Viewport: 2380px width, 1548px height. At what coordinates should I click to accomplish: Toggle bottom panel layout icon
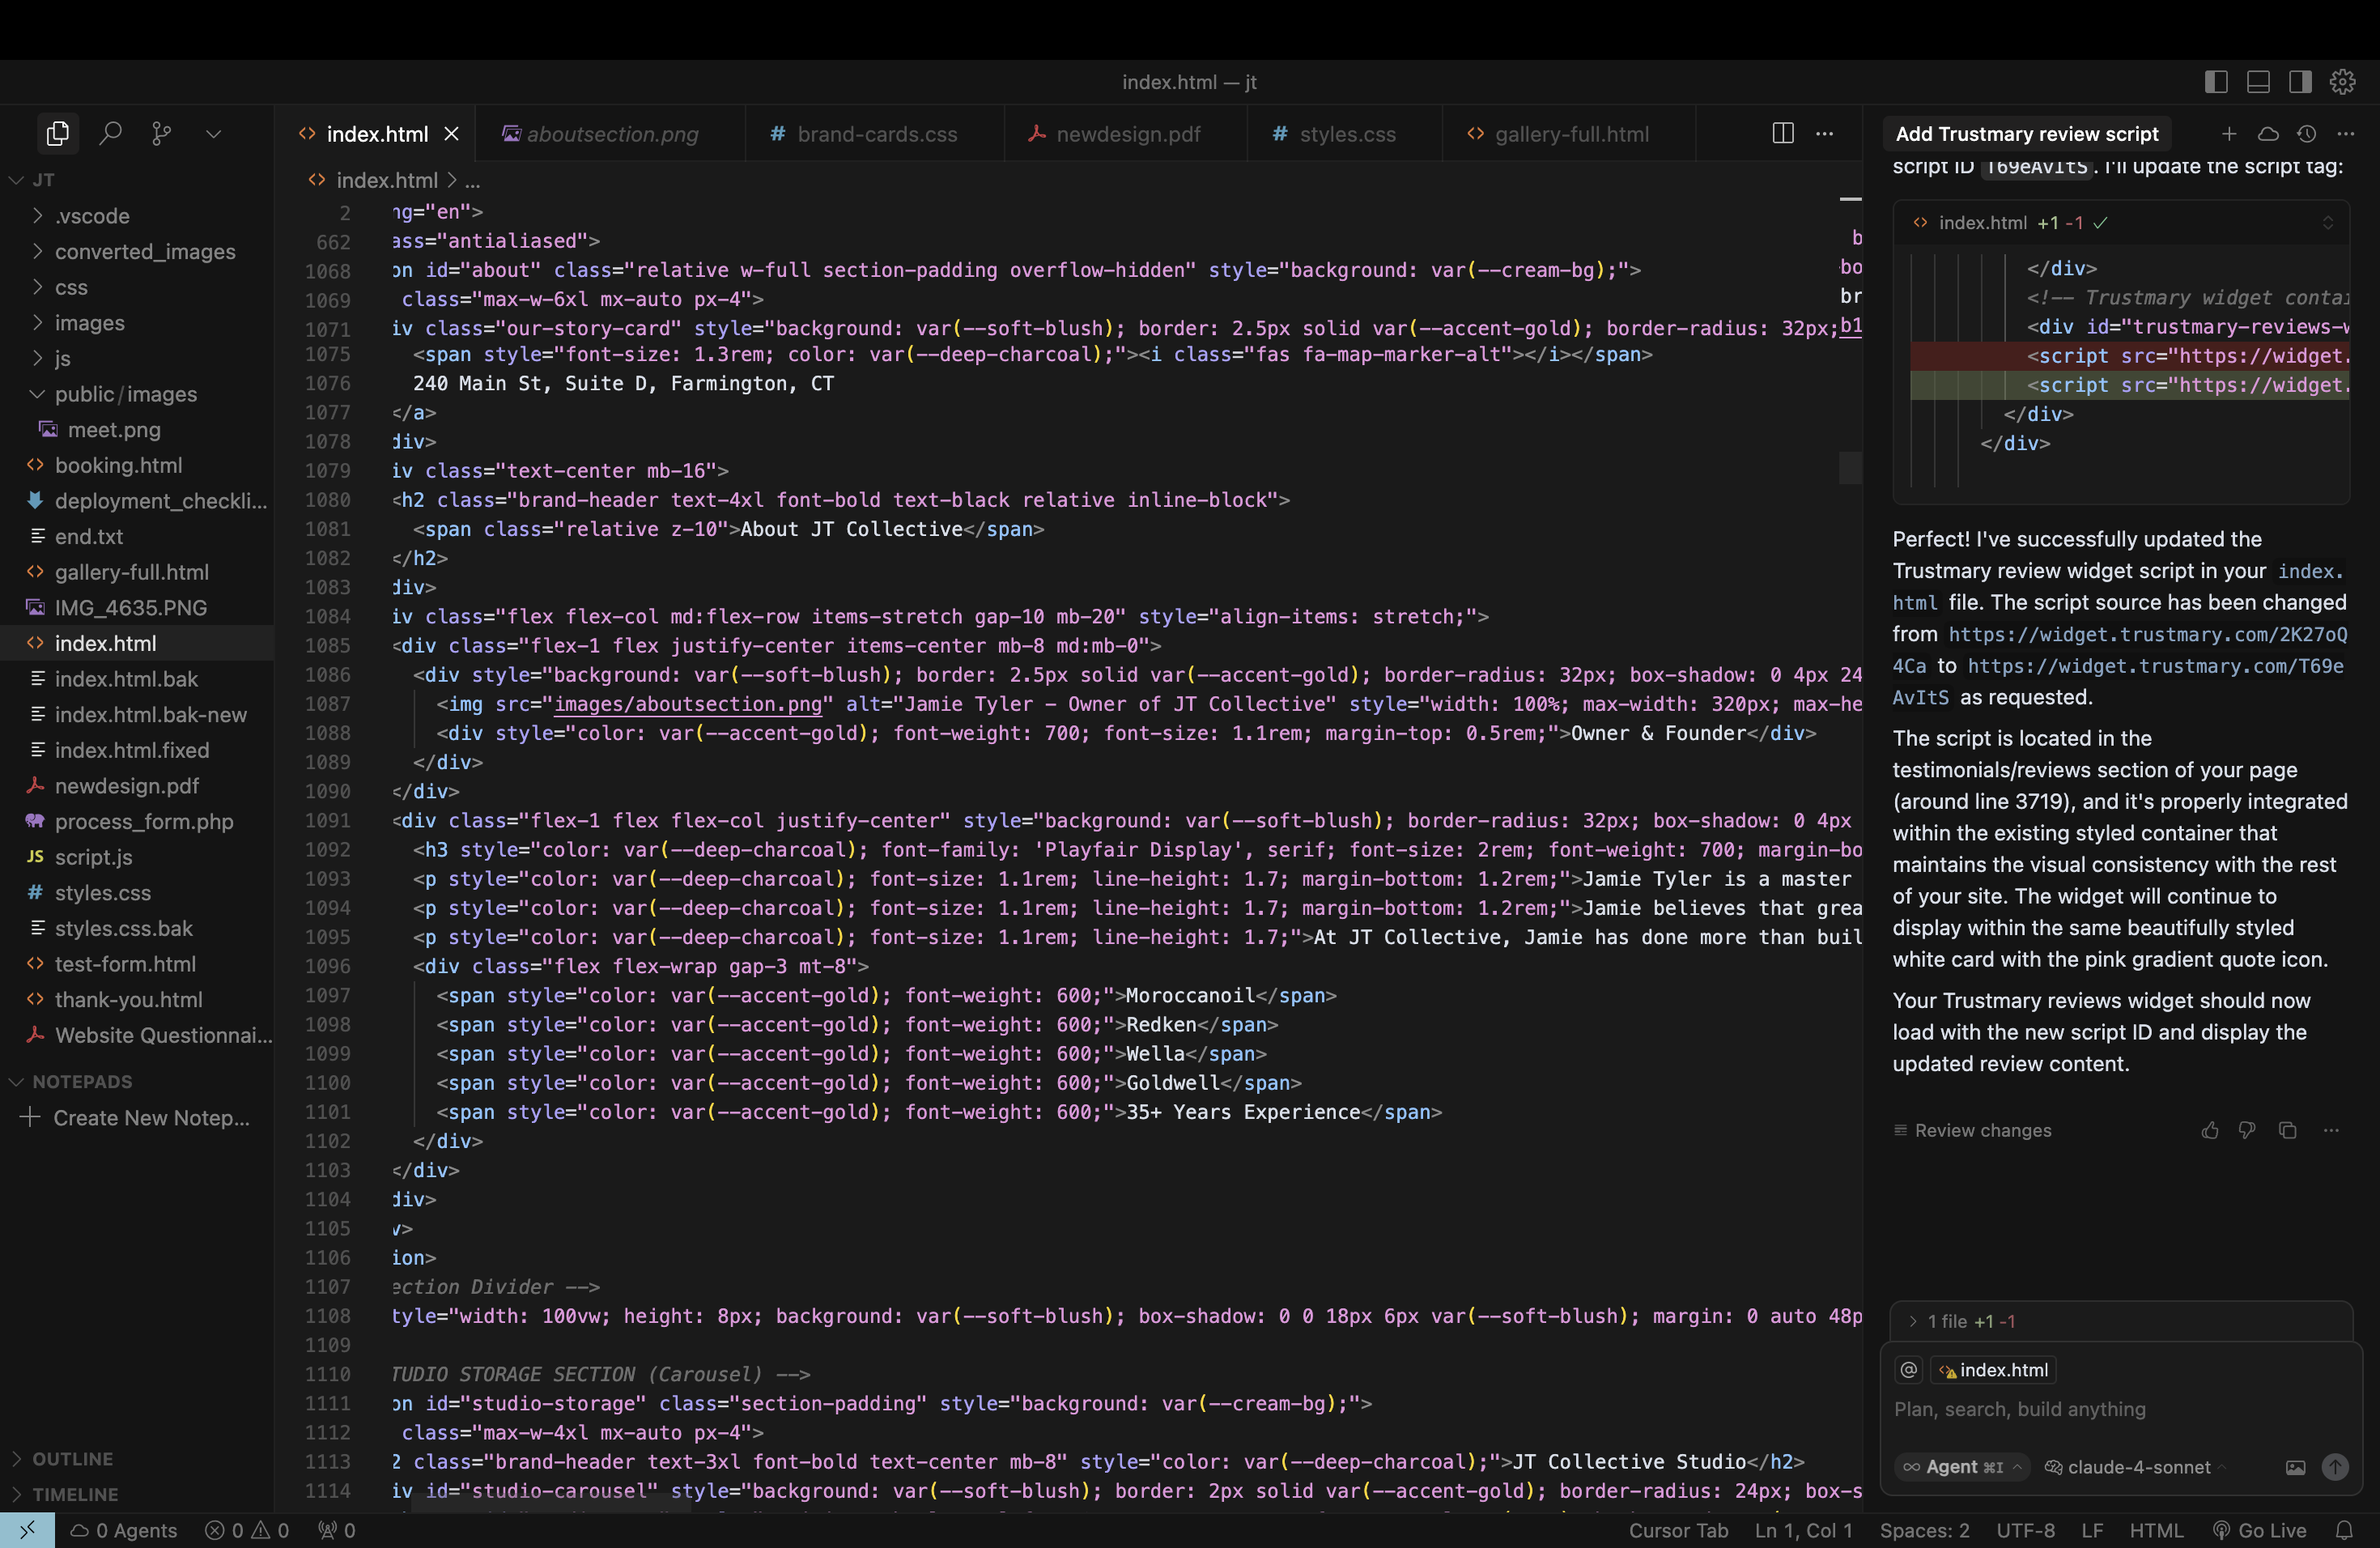[x=2258, y=82]
